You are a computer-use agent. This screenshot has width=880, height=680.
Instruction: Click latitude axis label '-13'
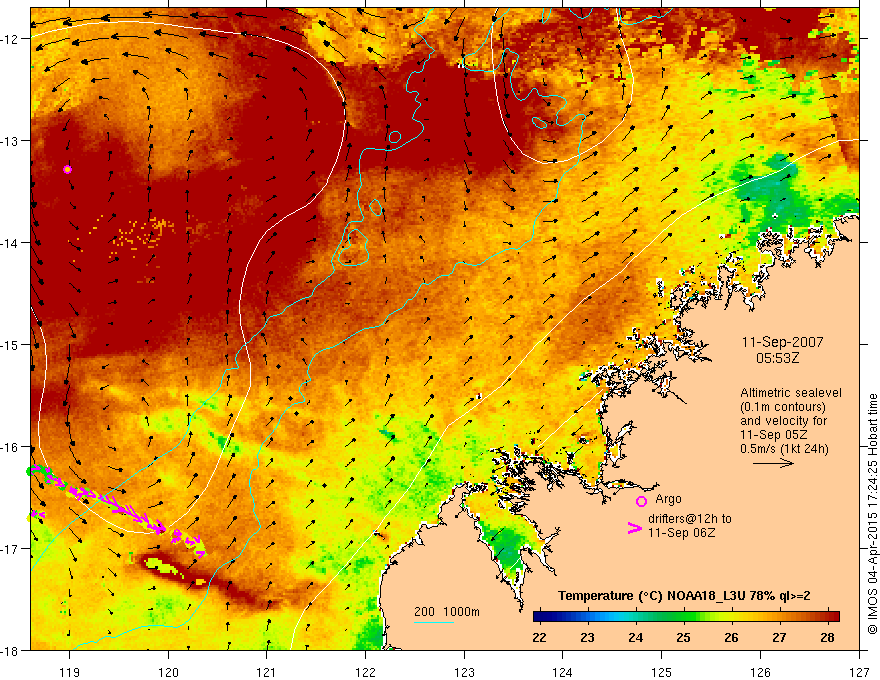tap(11, 141)
